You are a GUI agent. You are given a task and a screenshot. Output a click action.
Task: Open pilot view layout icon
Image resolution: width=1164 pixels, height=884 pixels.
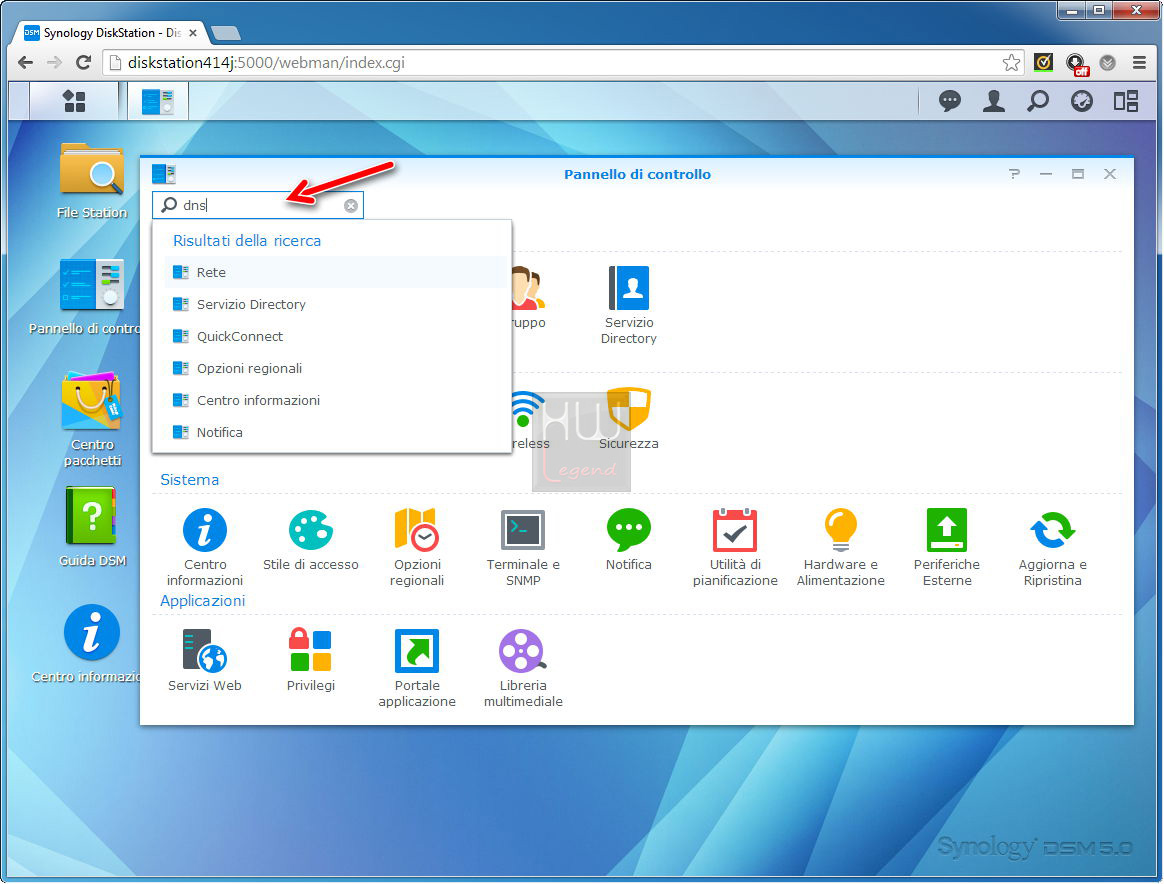click(x=1125, y=101)
